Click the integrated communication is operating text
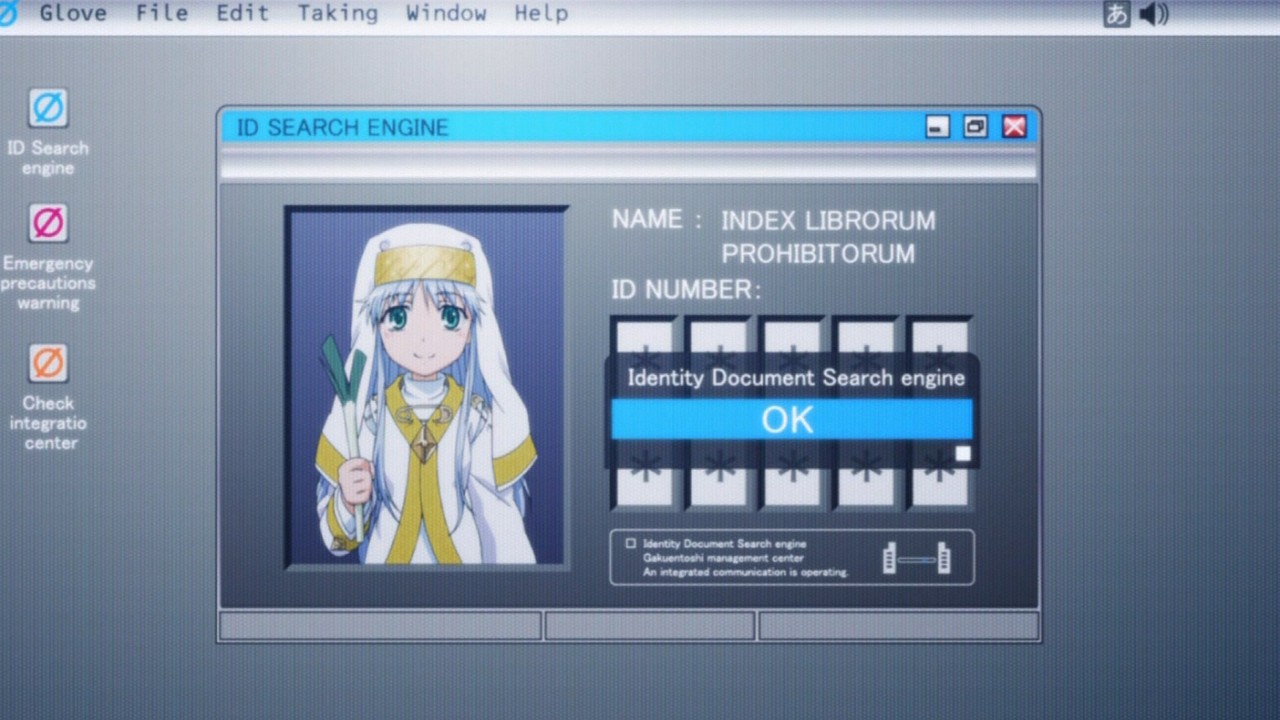Viewport: 1280px width, 720px height. click(746, 572)
